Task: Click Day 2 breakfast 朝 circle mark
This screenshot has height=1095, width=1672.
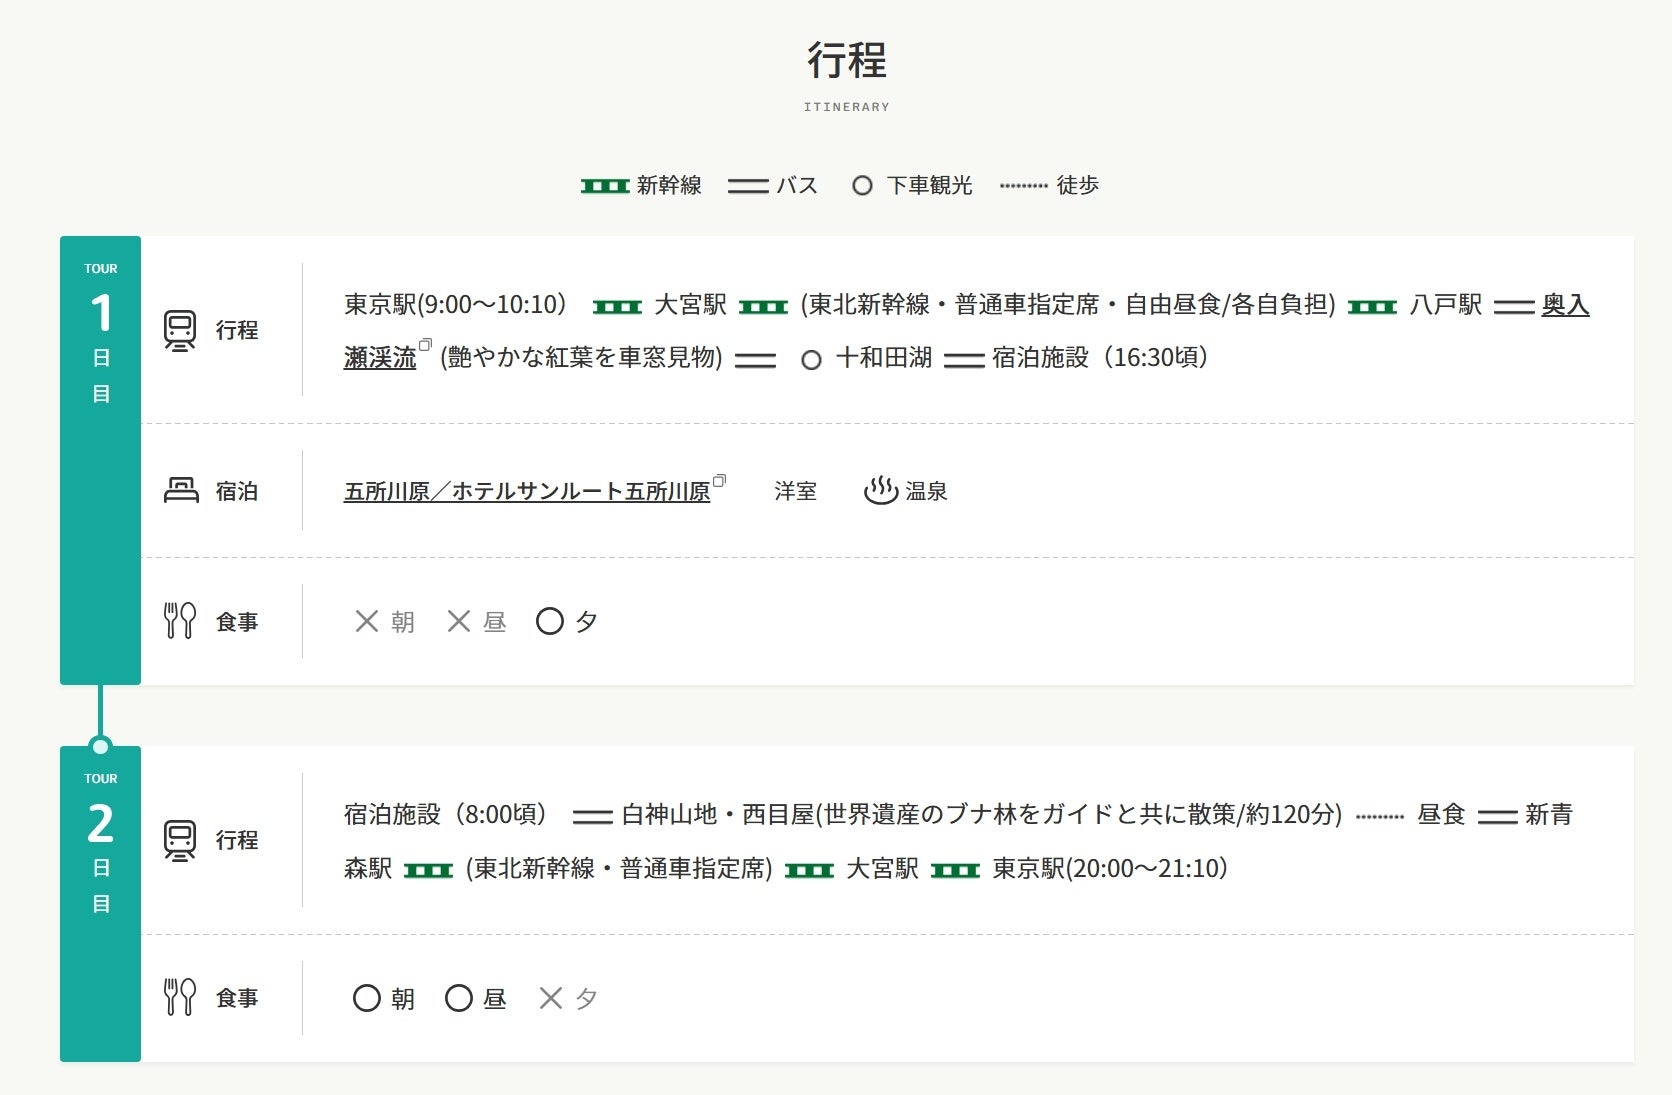Action: 367,998
